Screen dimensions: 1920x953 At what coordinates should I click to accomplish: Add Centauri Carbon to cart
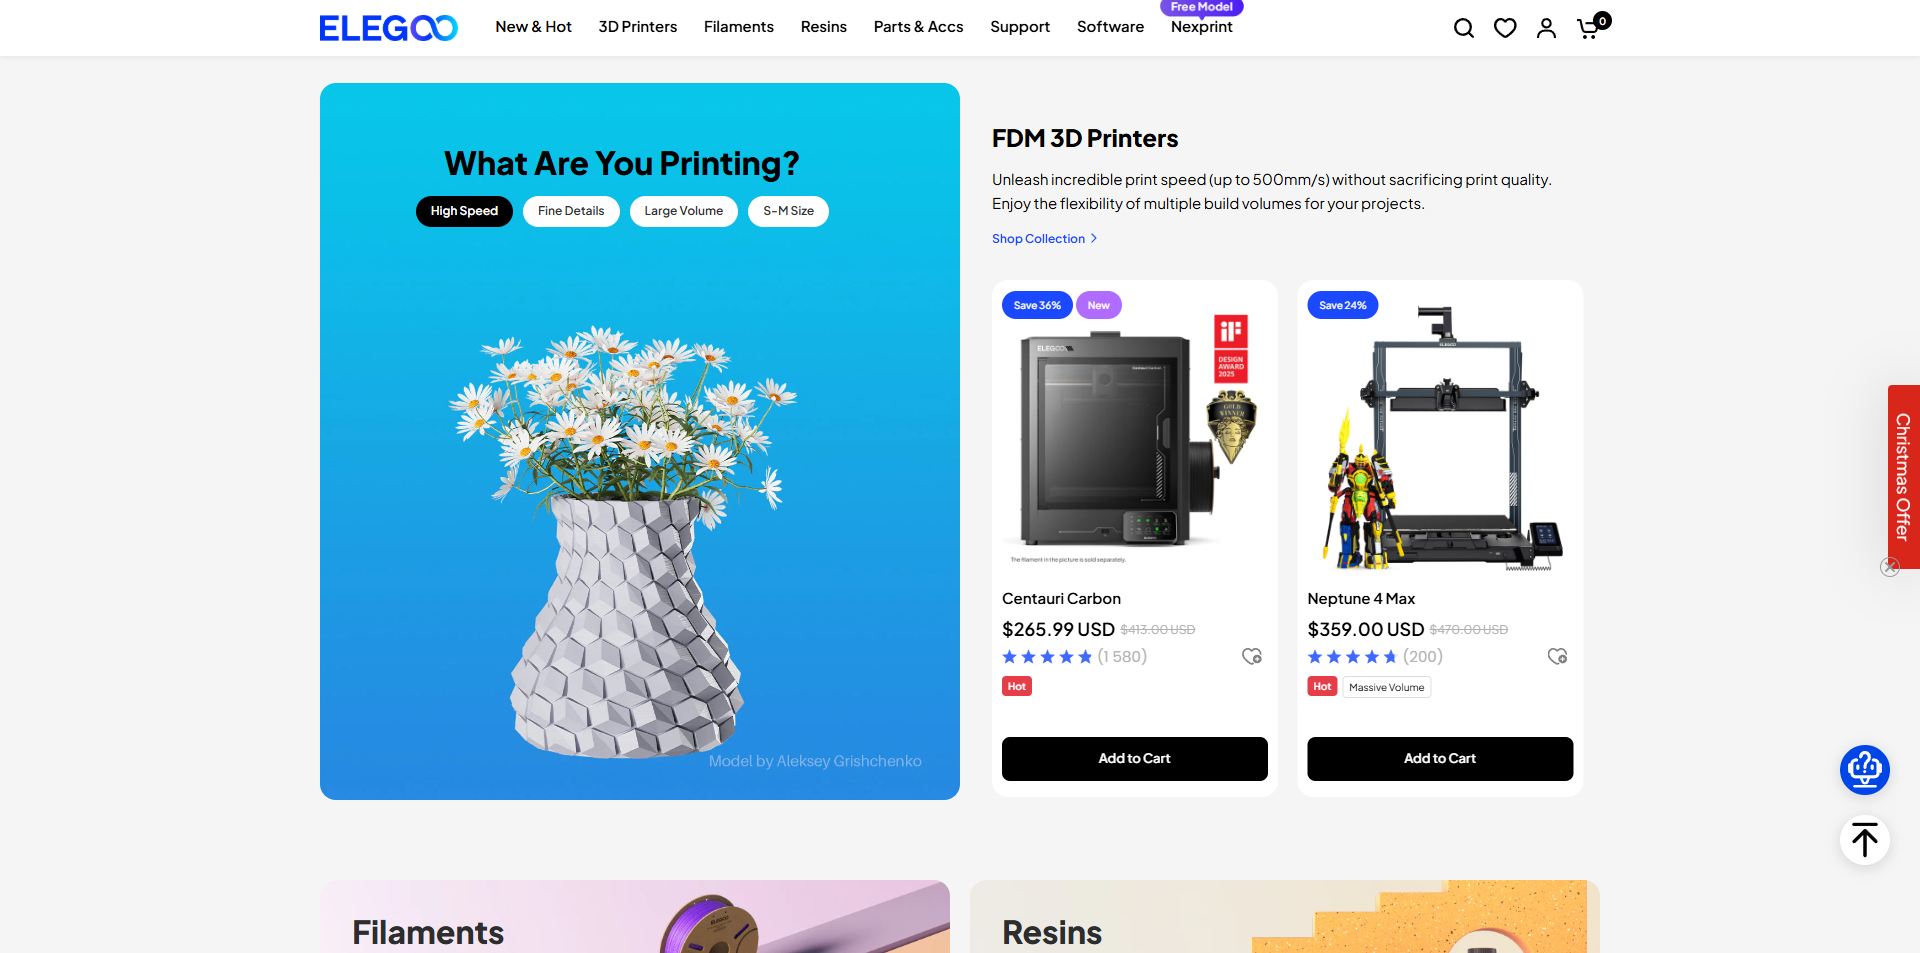(x=1135, y=759)
